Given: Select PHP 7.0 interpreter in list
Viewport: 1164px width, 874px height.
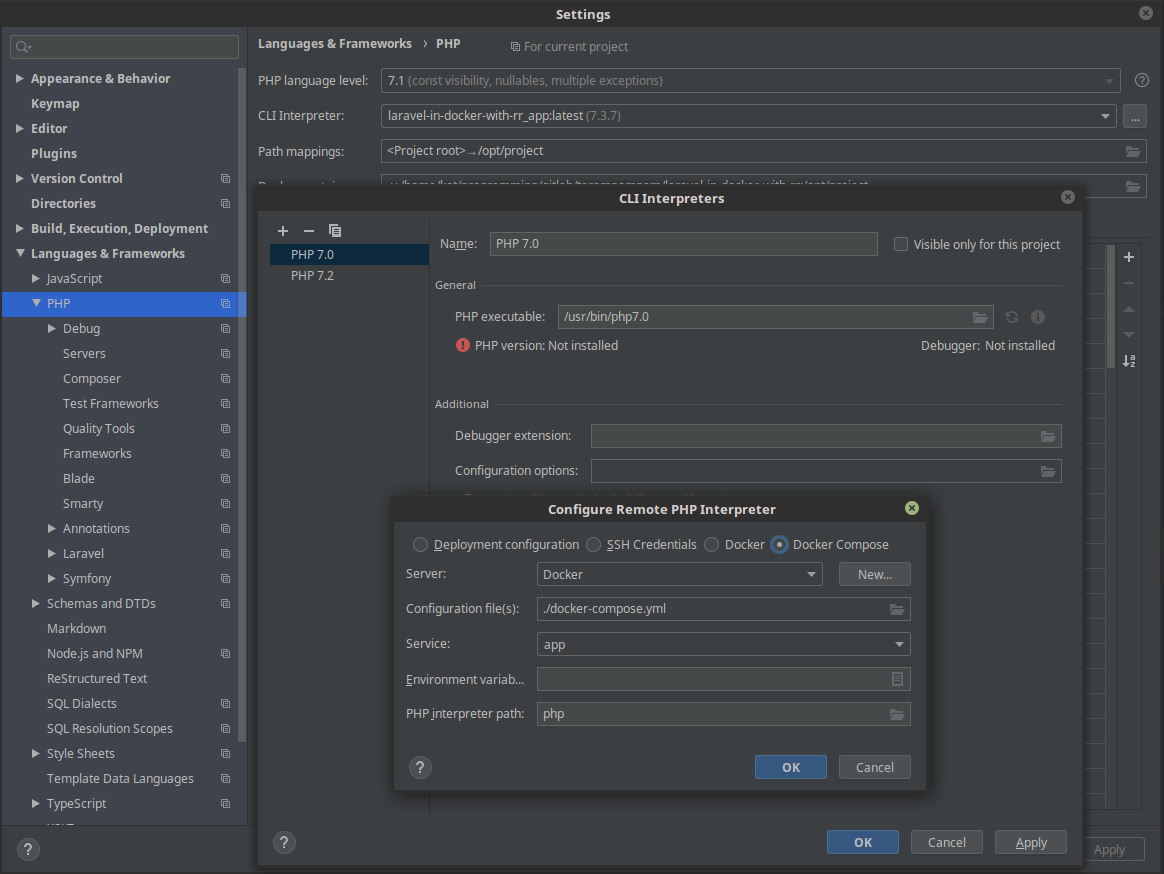Looking at the screenshot, I should click(x=349, y=255).
